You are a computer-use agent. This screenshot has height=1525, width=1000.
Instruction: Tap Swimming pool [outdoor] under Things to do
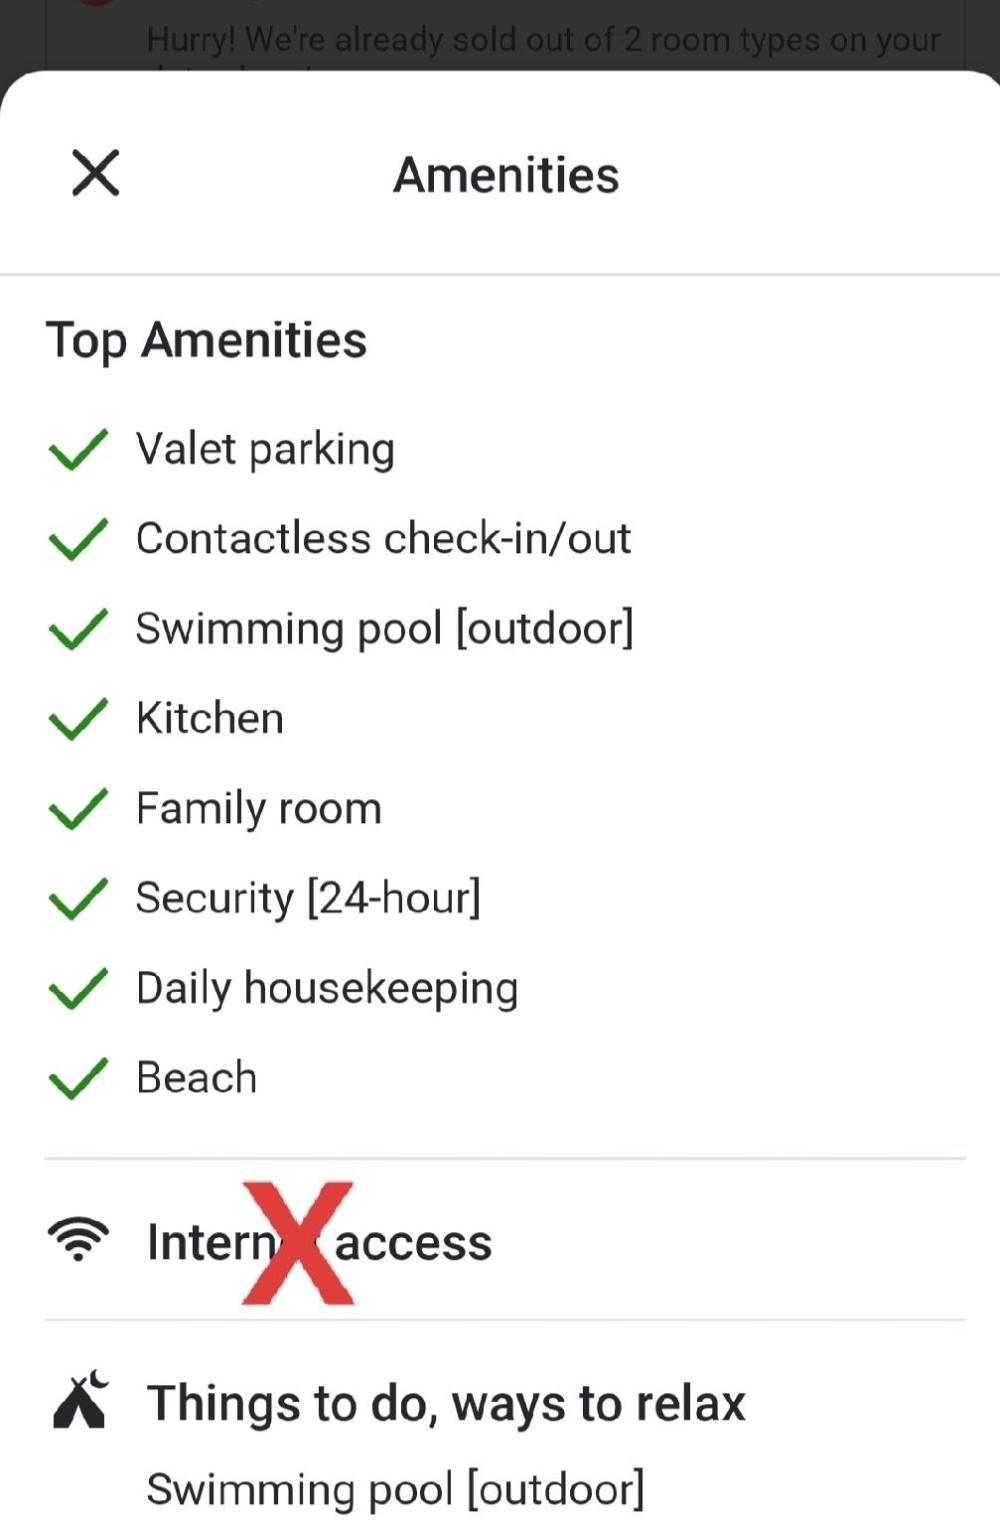pos(395,1489)
